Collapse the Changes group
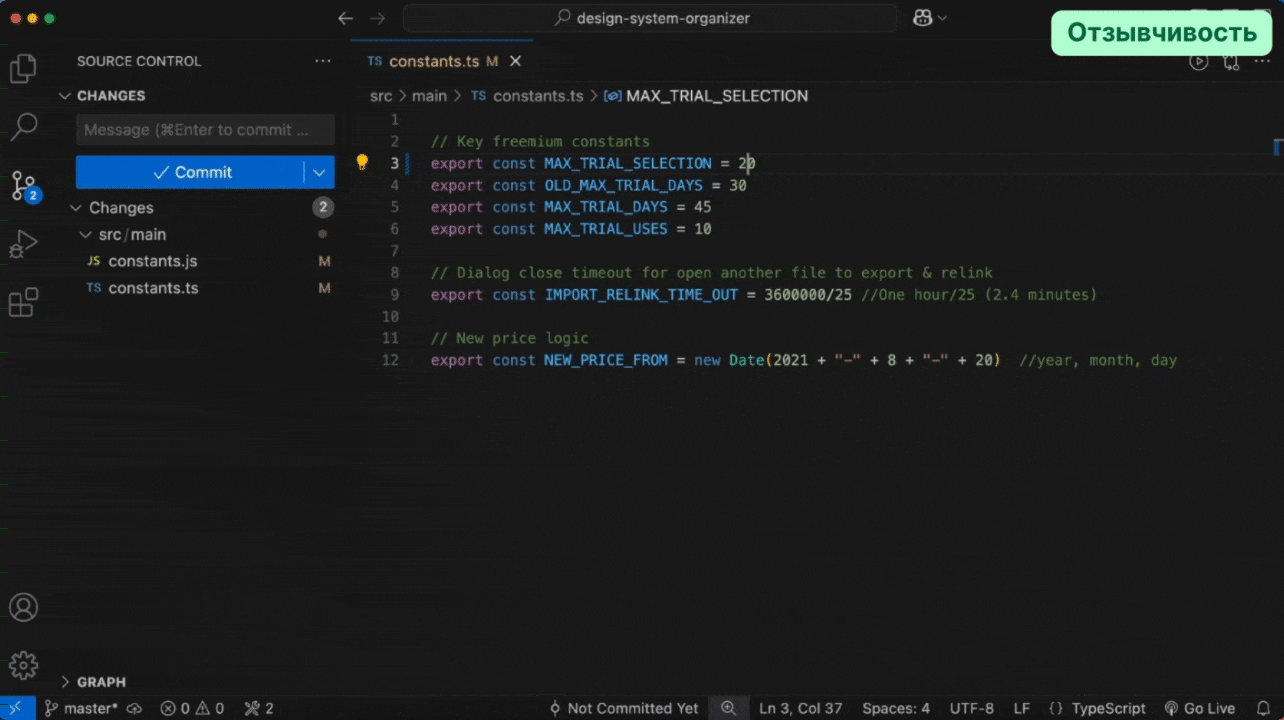 [120, 208]
